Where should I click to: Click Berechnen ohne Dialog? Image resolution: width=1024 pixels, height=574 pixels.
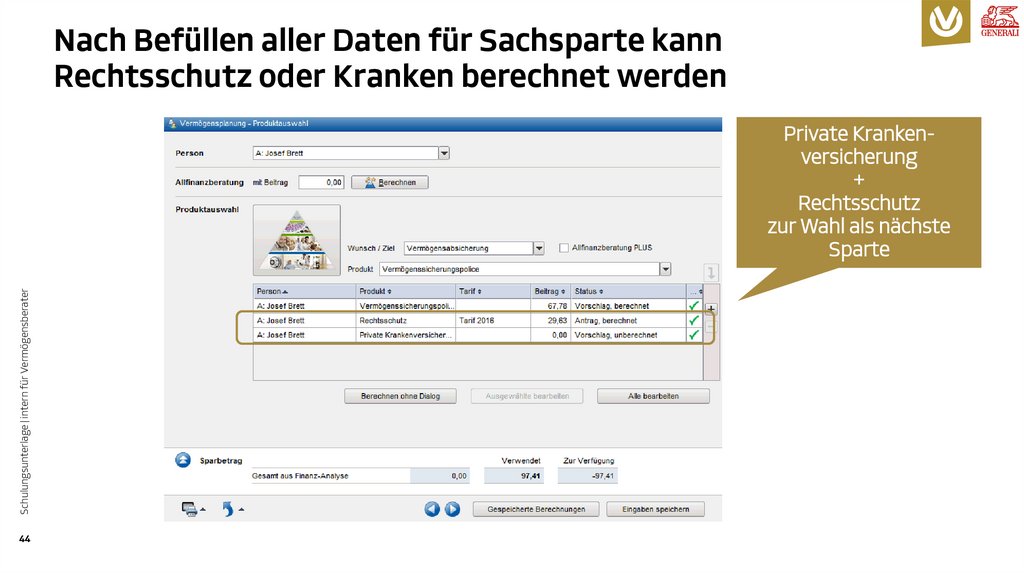click(x=400, y=396)
